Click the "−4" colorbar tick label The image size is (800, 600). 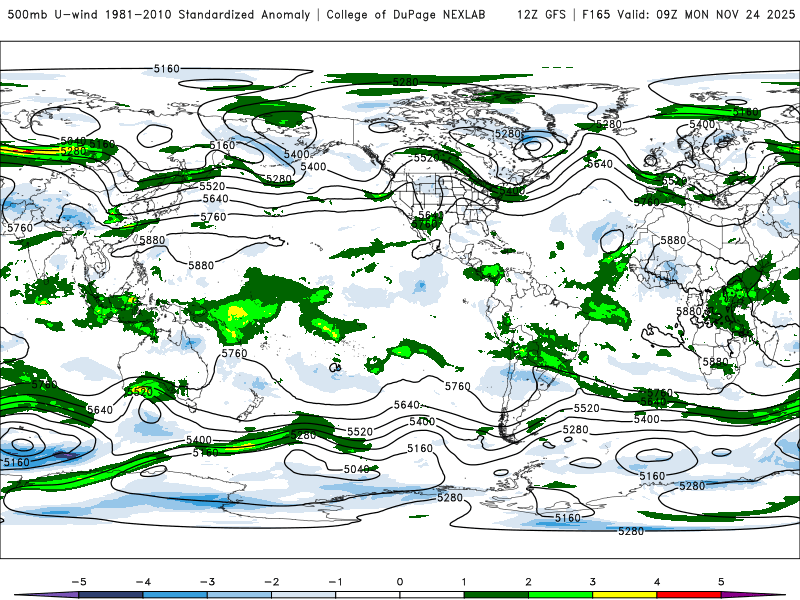coord(143,582)
